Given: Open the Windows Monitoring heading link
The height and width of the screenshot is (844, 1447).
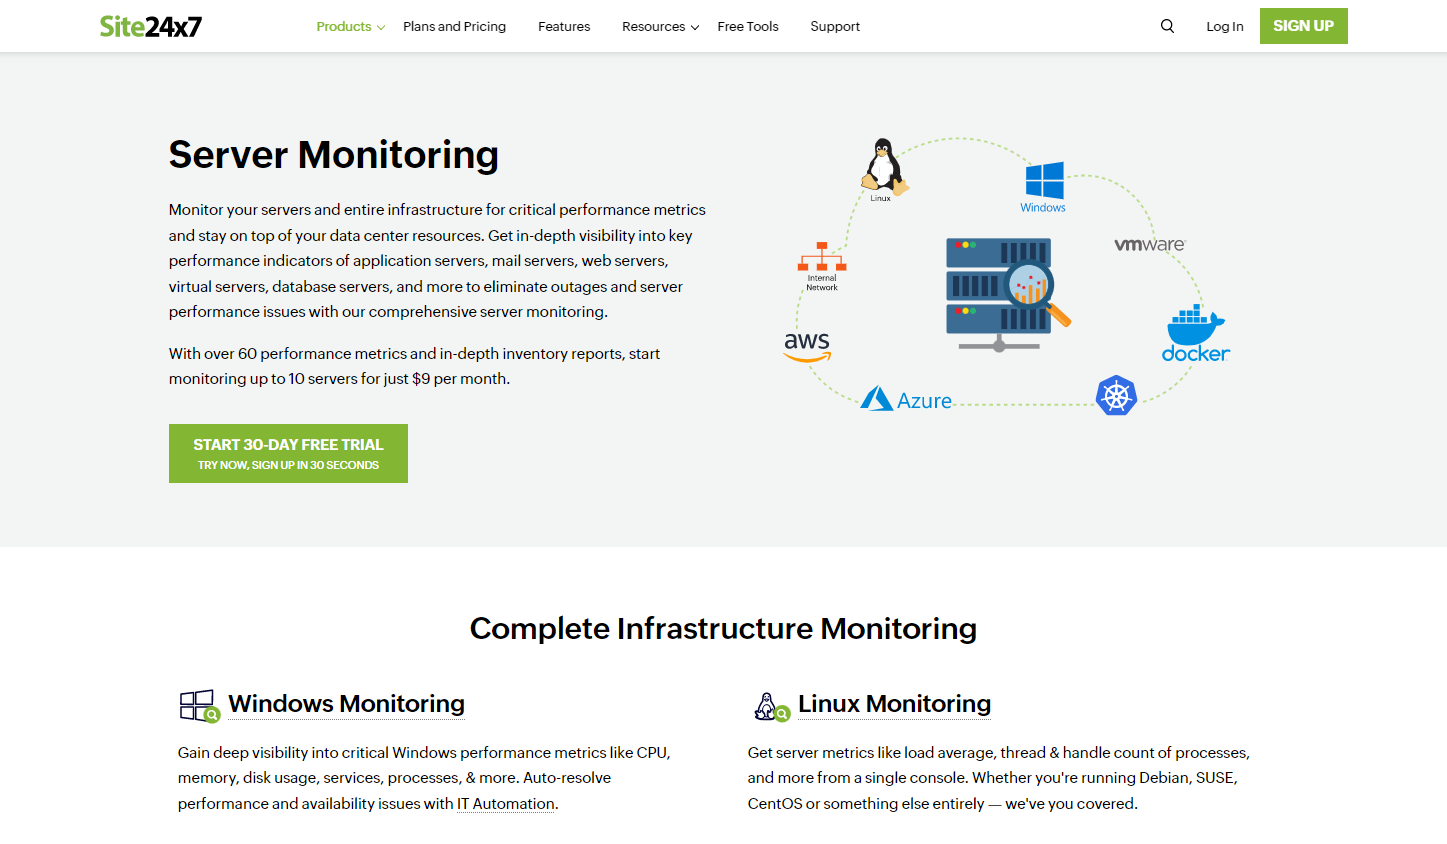Looking at the screenshot, I should pyautogui.click(x=346, y=704).
